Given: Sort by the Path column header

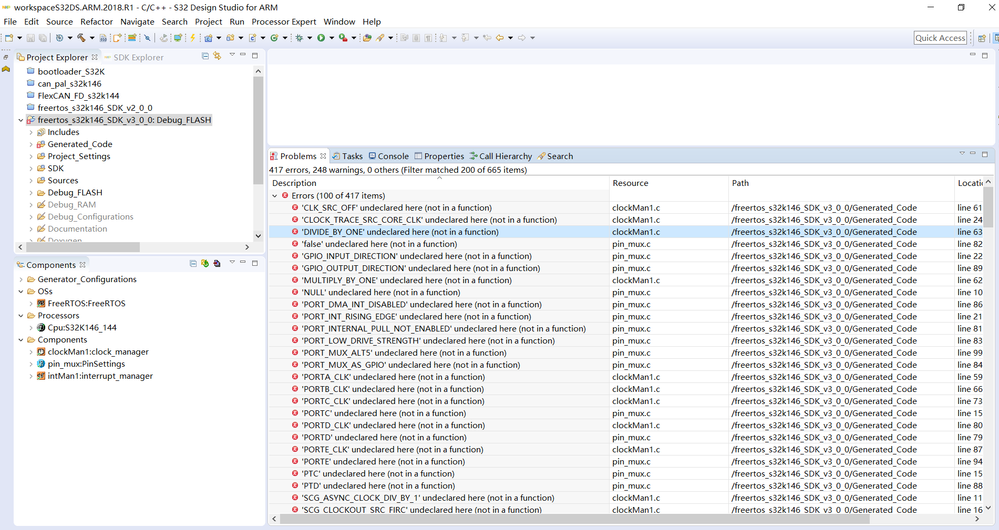Looking at the screenshot, I should click(x=841, y=183).
